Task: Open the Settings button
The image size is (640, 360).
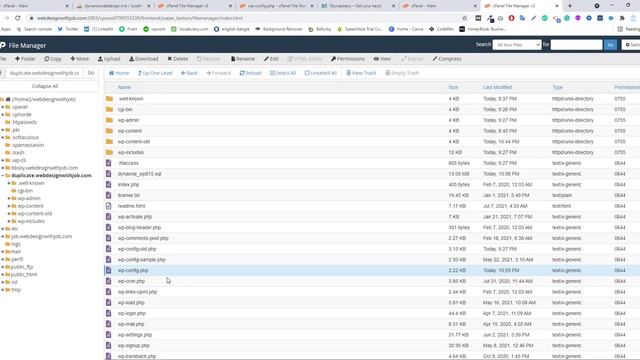Action: coord(631,44)
